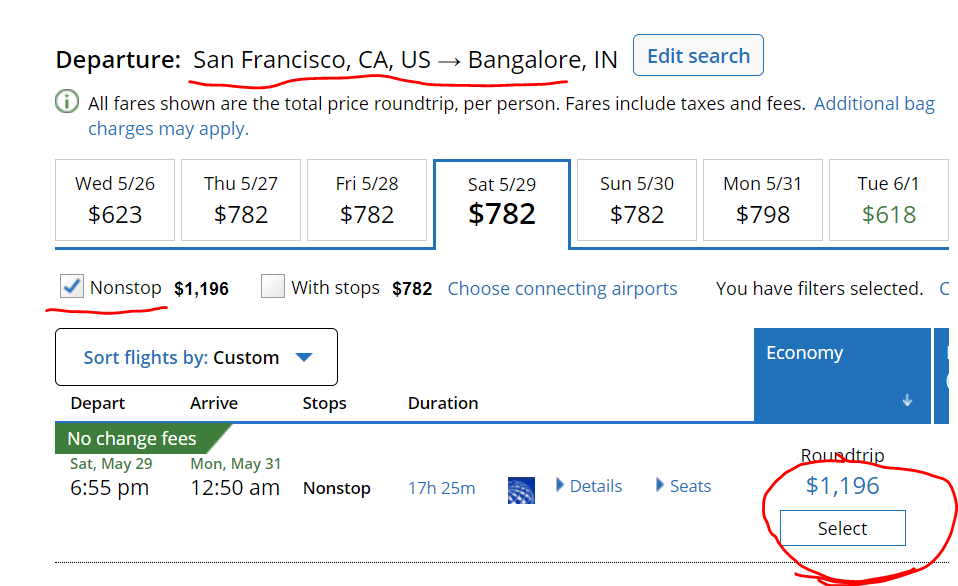
Task: Uncheck the Nonstop filter checkbox
Action: [72, 287]
